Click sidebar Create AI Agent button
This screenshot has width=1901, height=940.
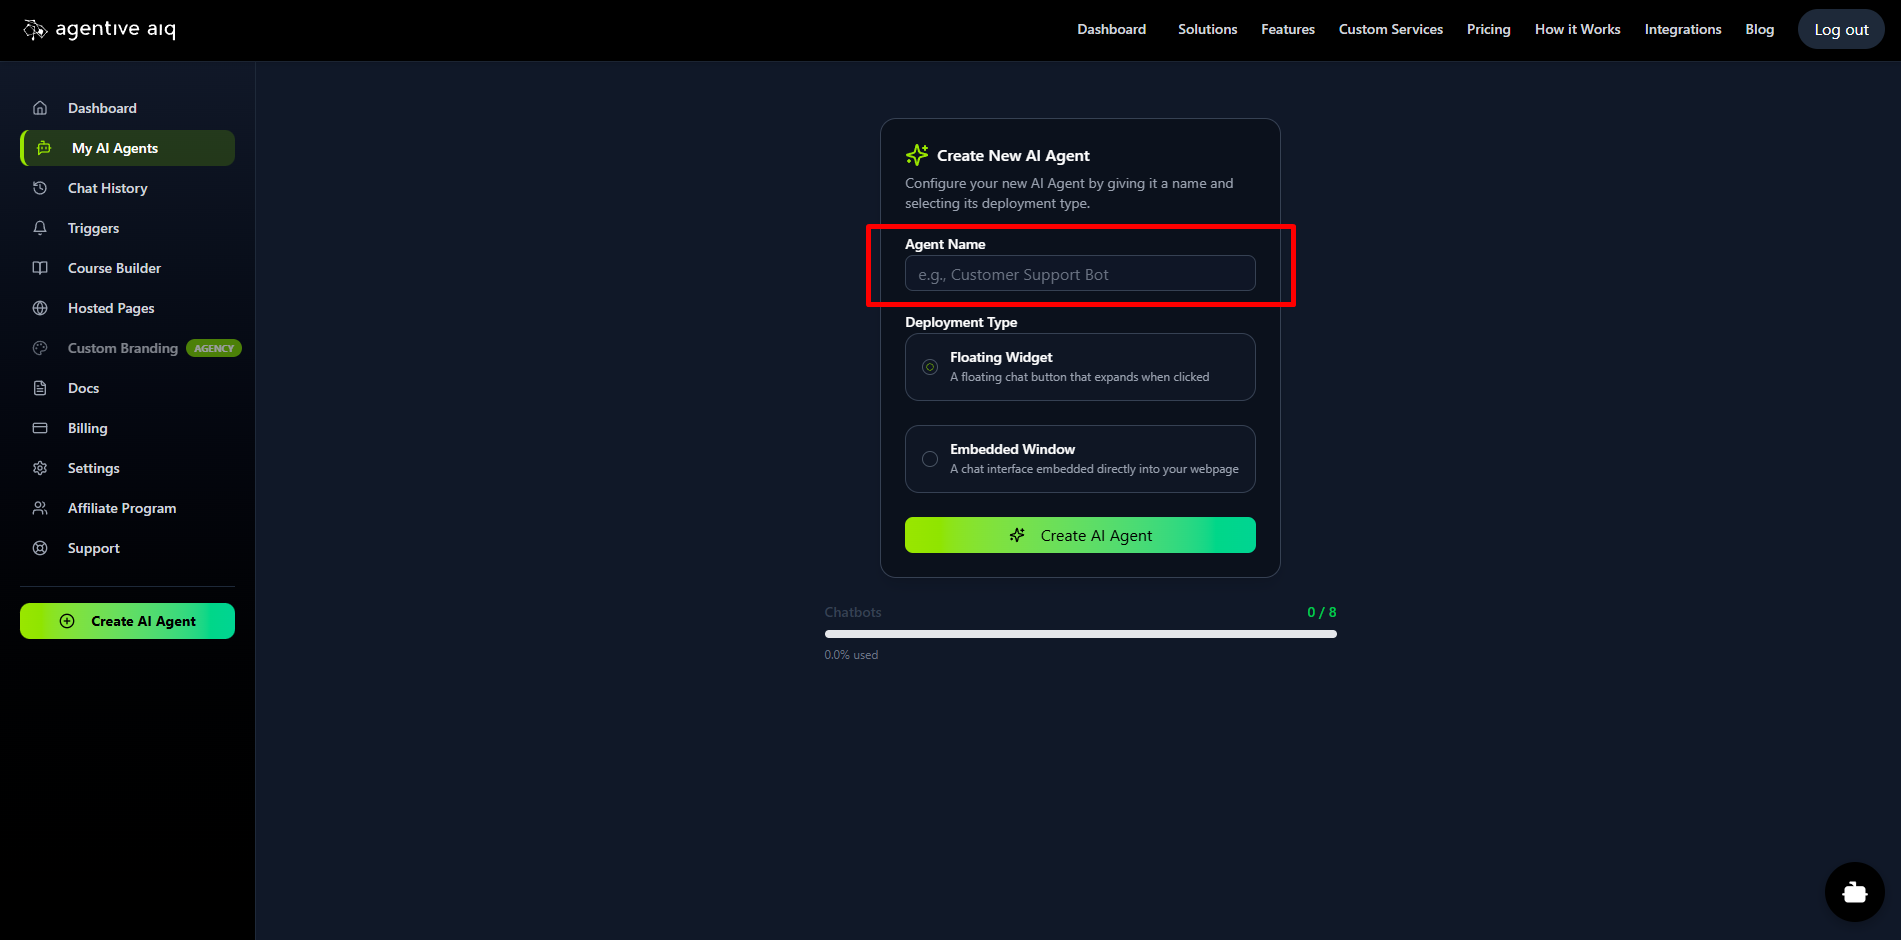[x=128, y=621]
